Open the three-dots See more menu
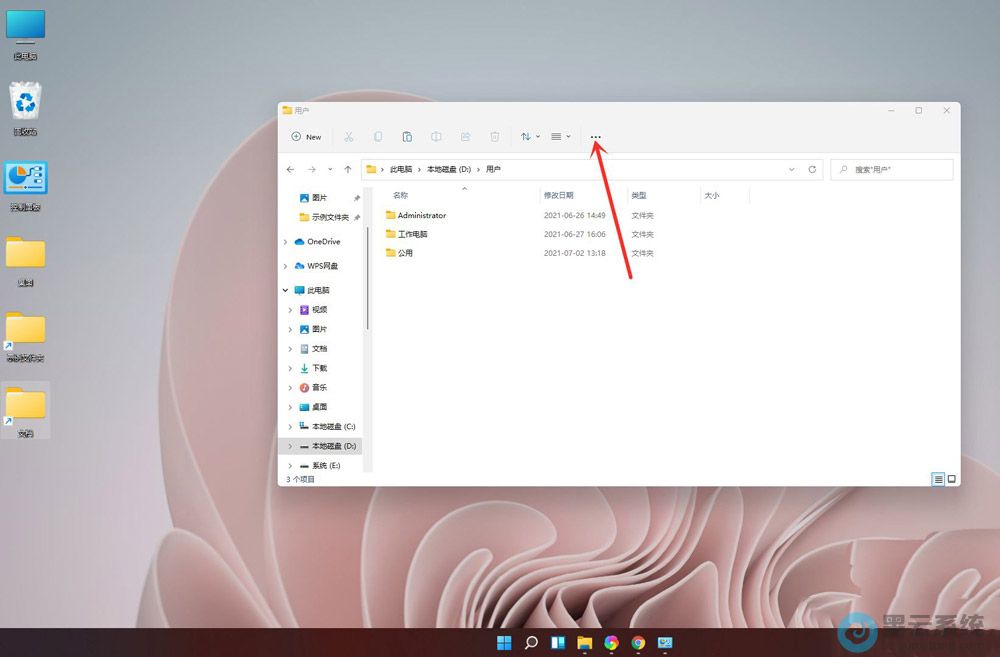This screenshot has height=657, width=1000. (x=596, y=137)
